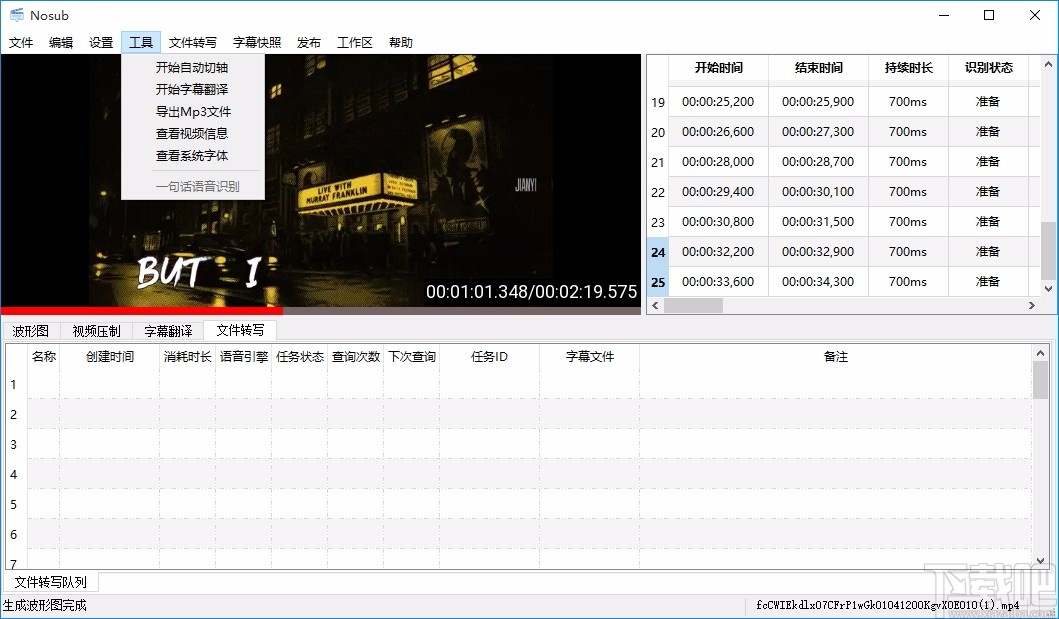Click start time 00:00:26,600

718,132
